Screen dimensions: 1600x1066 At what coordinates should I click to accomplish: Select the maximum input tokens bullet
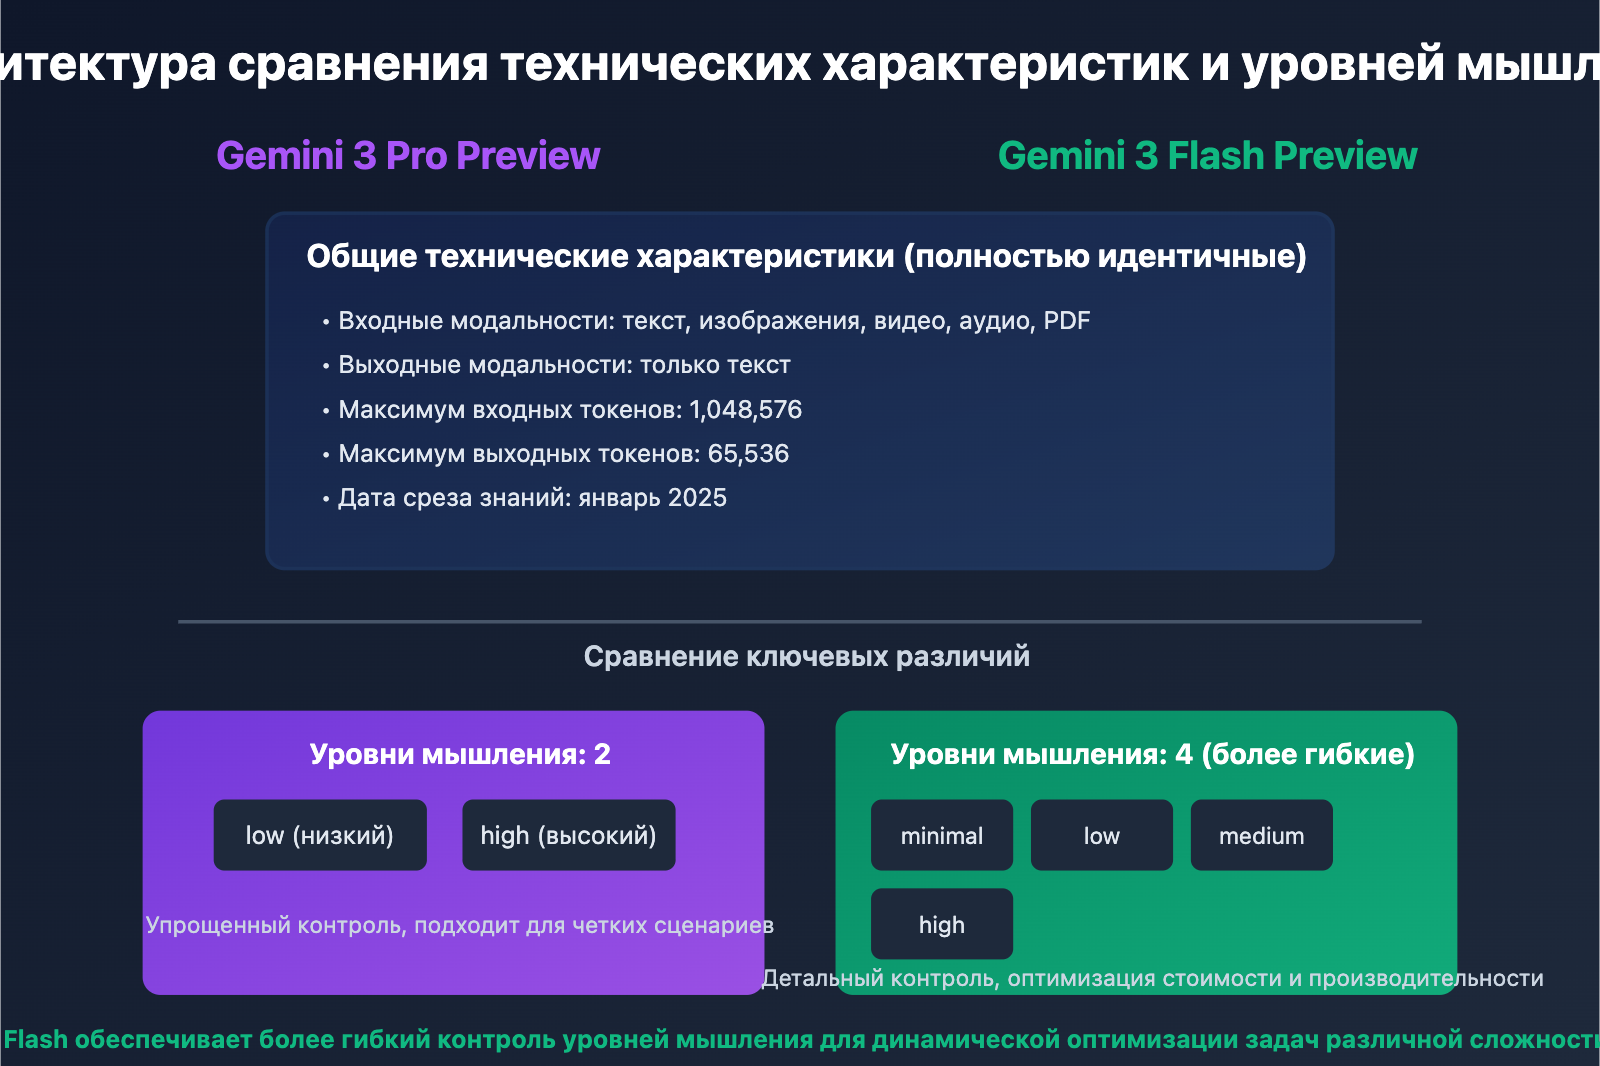click(570, 409)
